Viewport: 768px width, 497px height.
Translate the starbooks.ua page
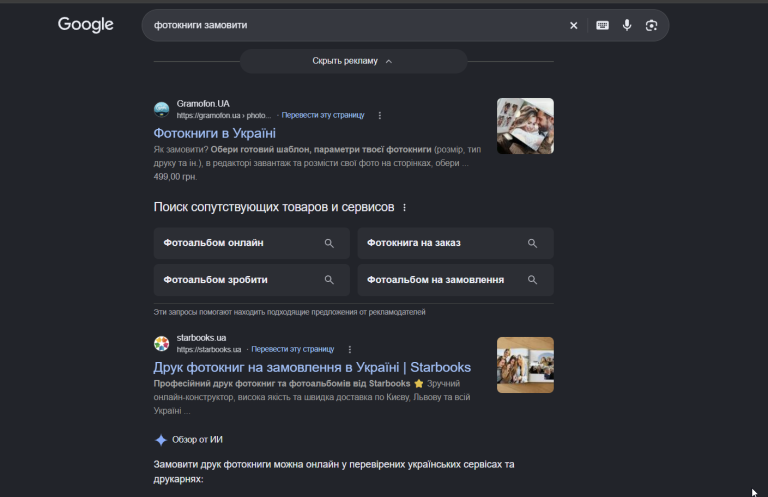coord(292,349)
